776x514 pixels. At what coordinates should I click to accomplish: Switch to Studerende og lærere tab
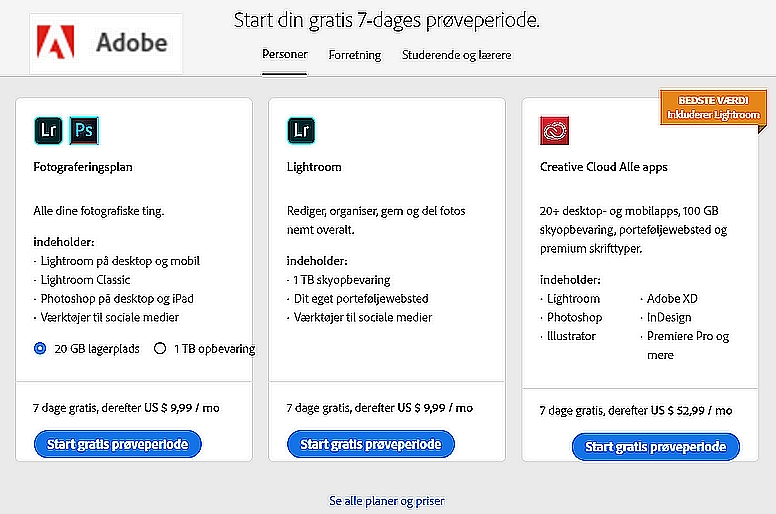click(x=456, y=55)
